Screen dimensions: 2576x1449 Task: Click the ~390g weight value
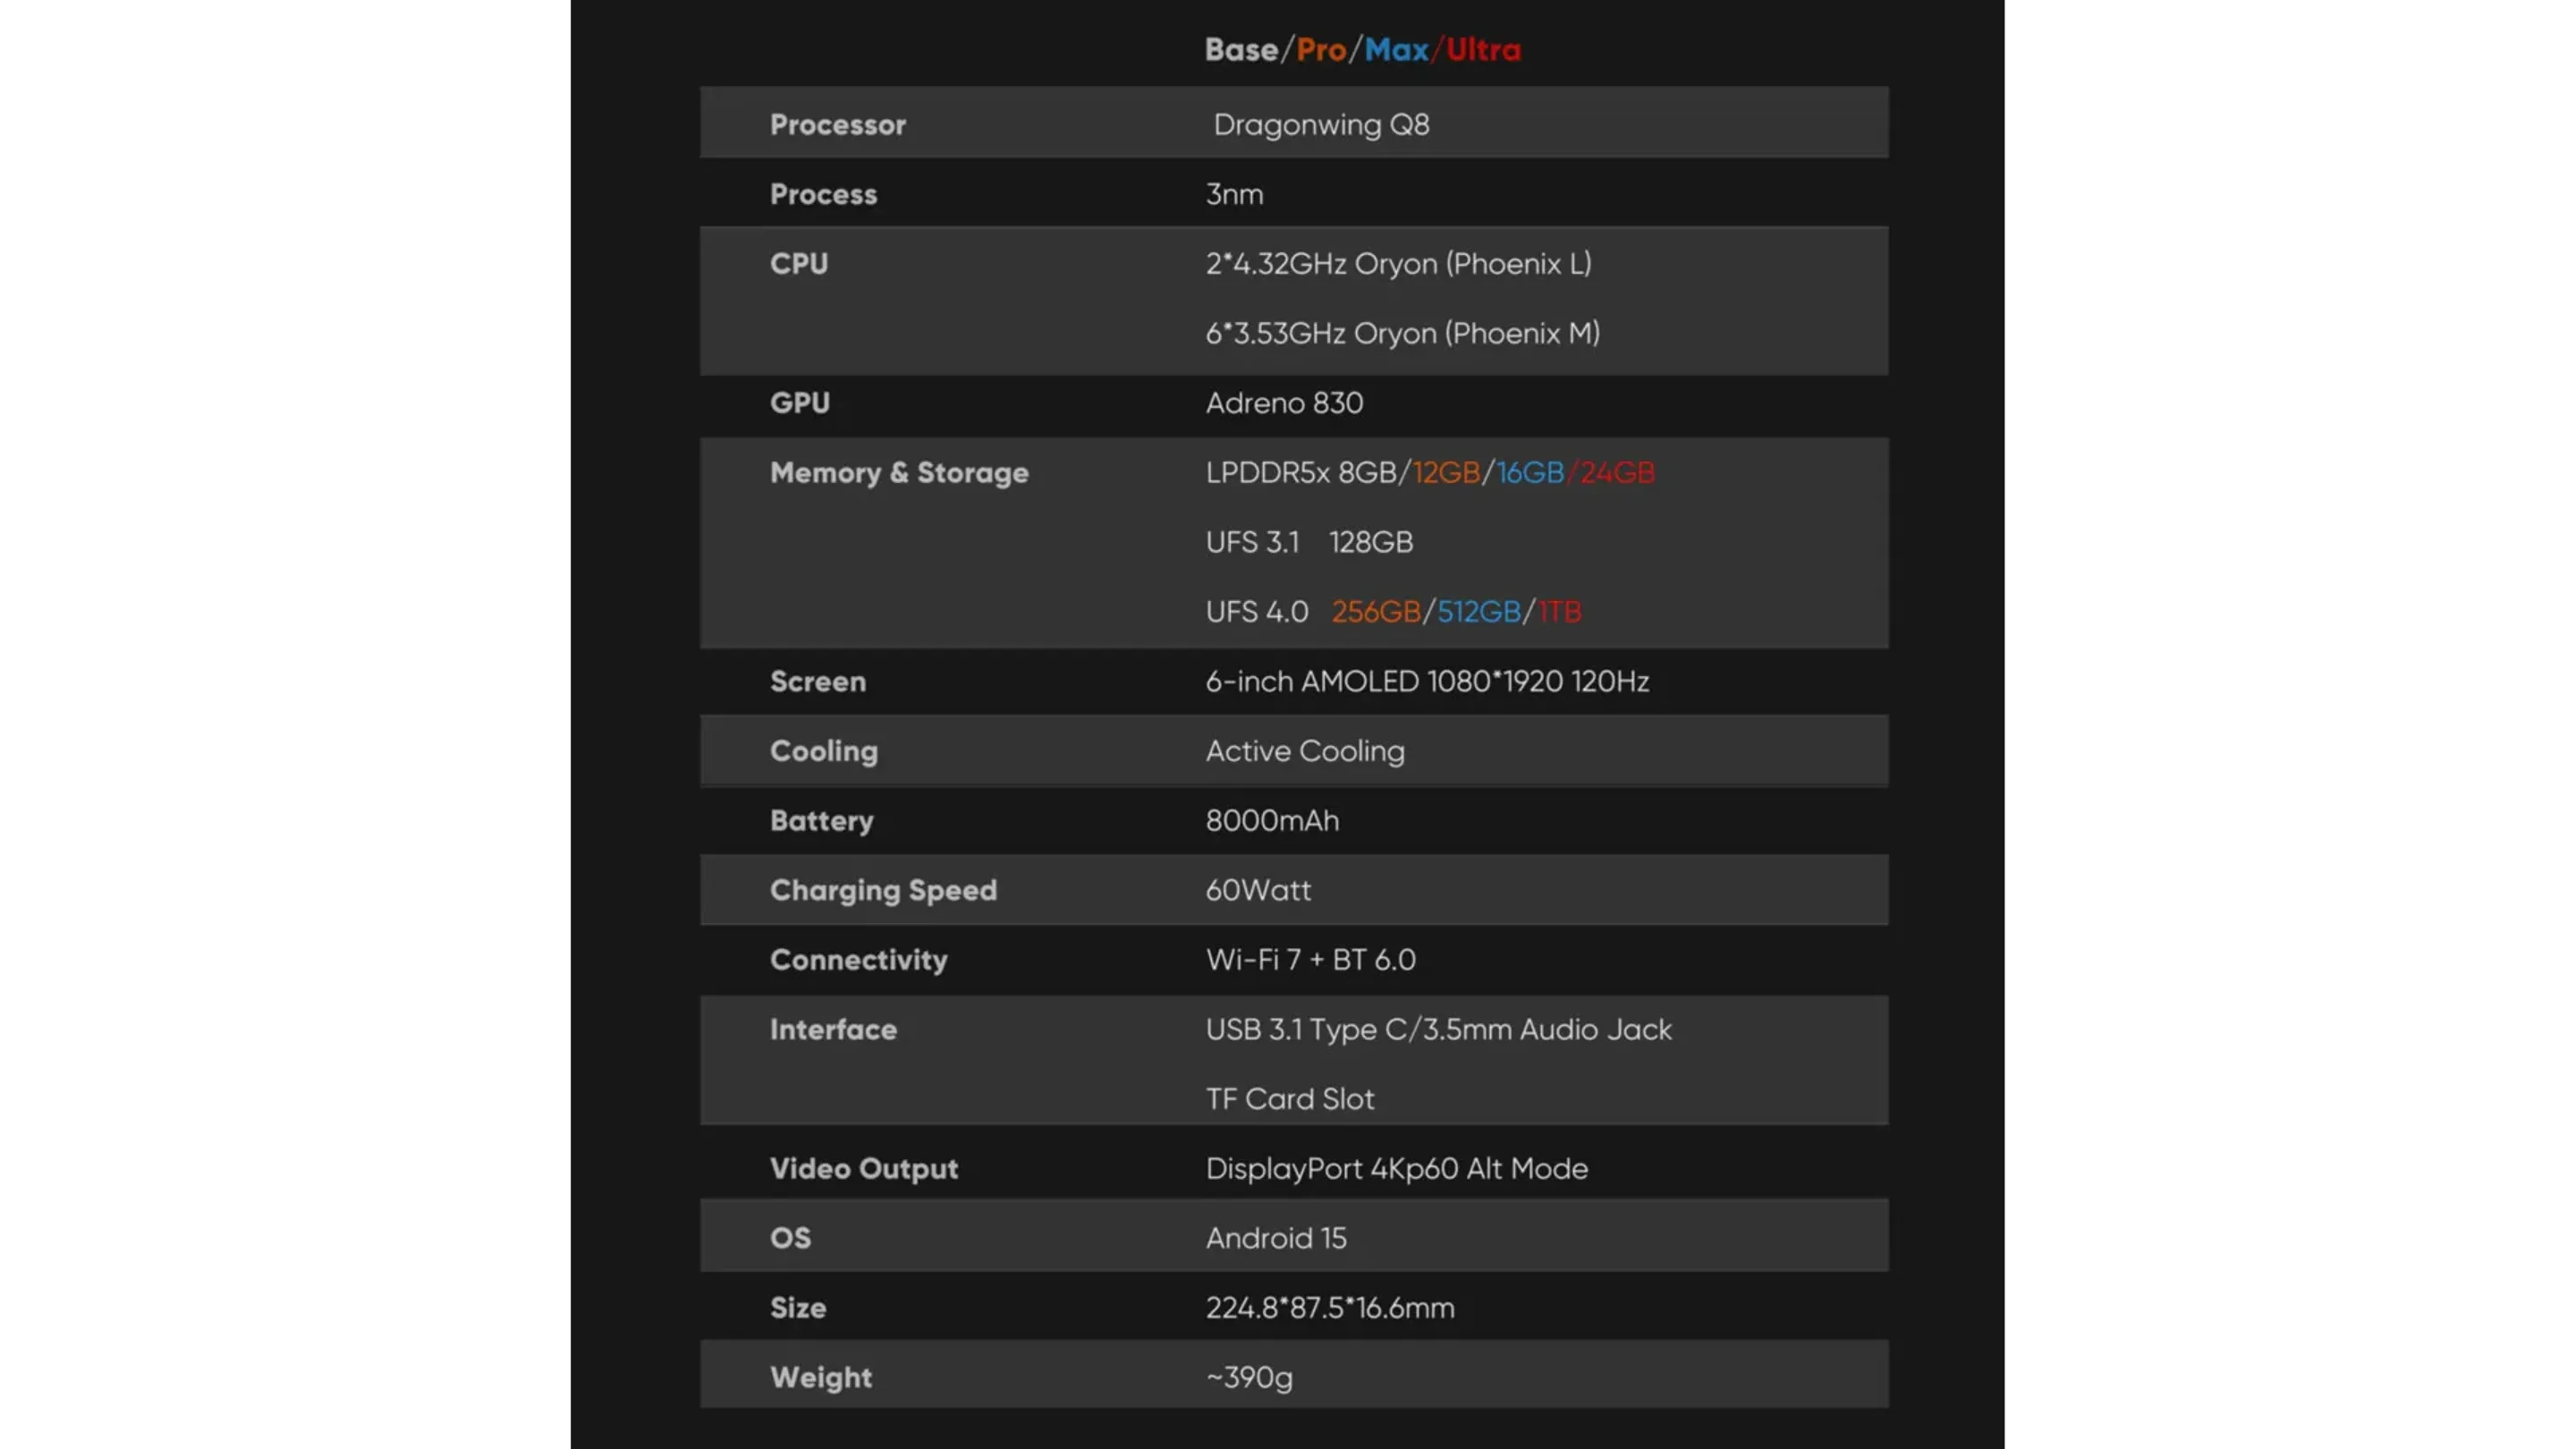tap(1248, 1377)
